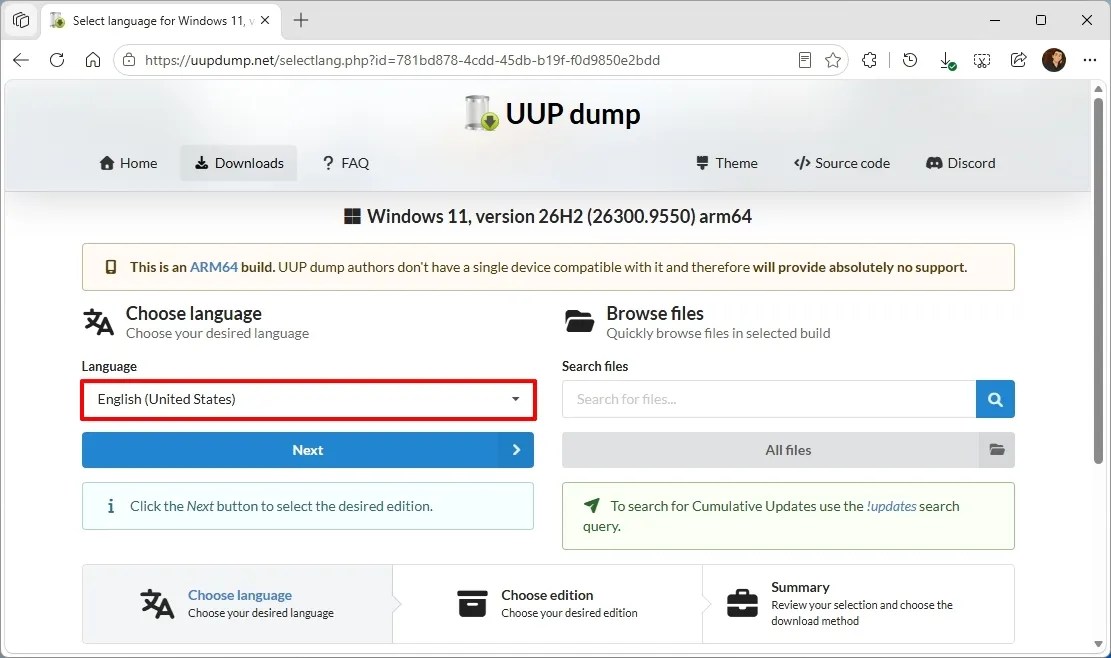Click the blue magnifier search button
The width and height of the screenshot is (1111, 658).
(995, 399)
